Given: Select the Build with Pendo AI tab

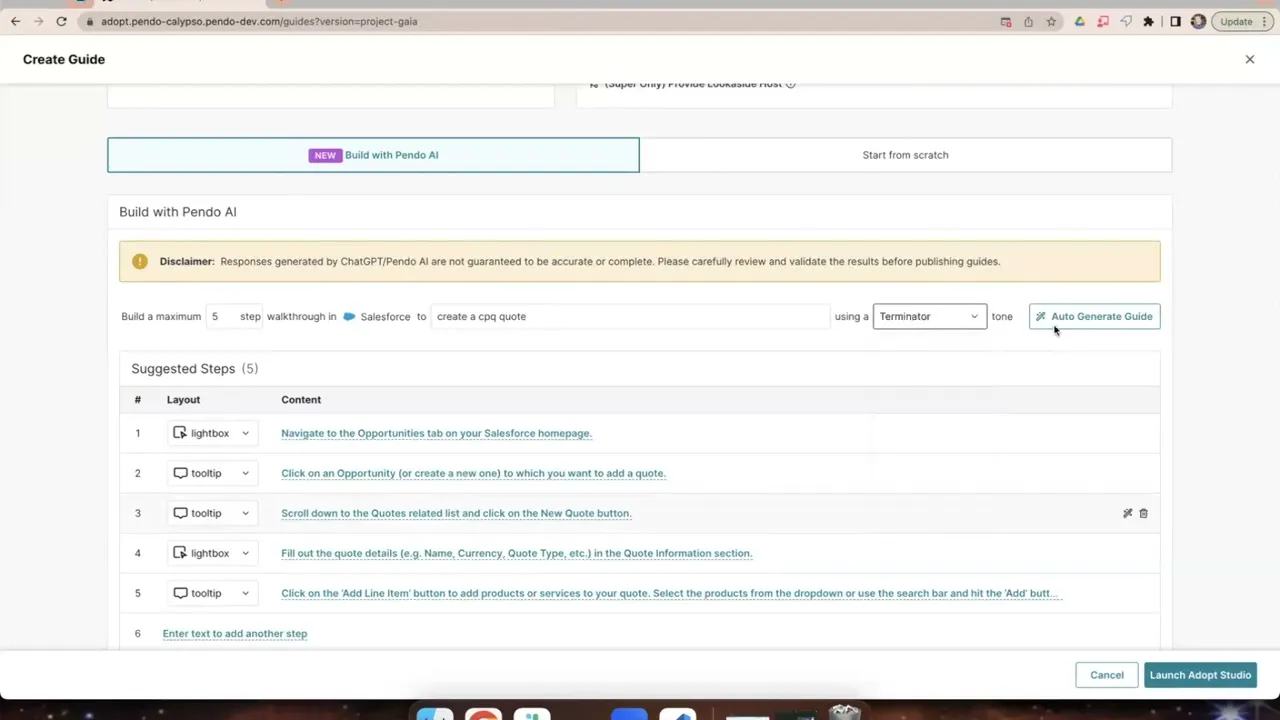Looking at the screenshot, I should [x=373, y=155].
